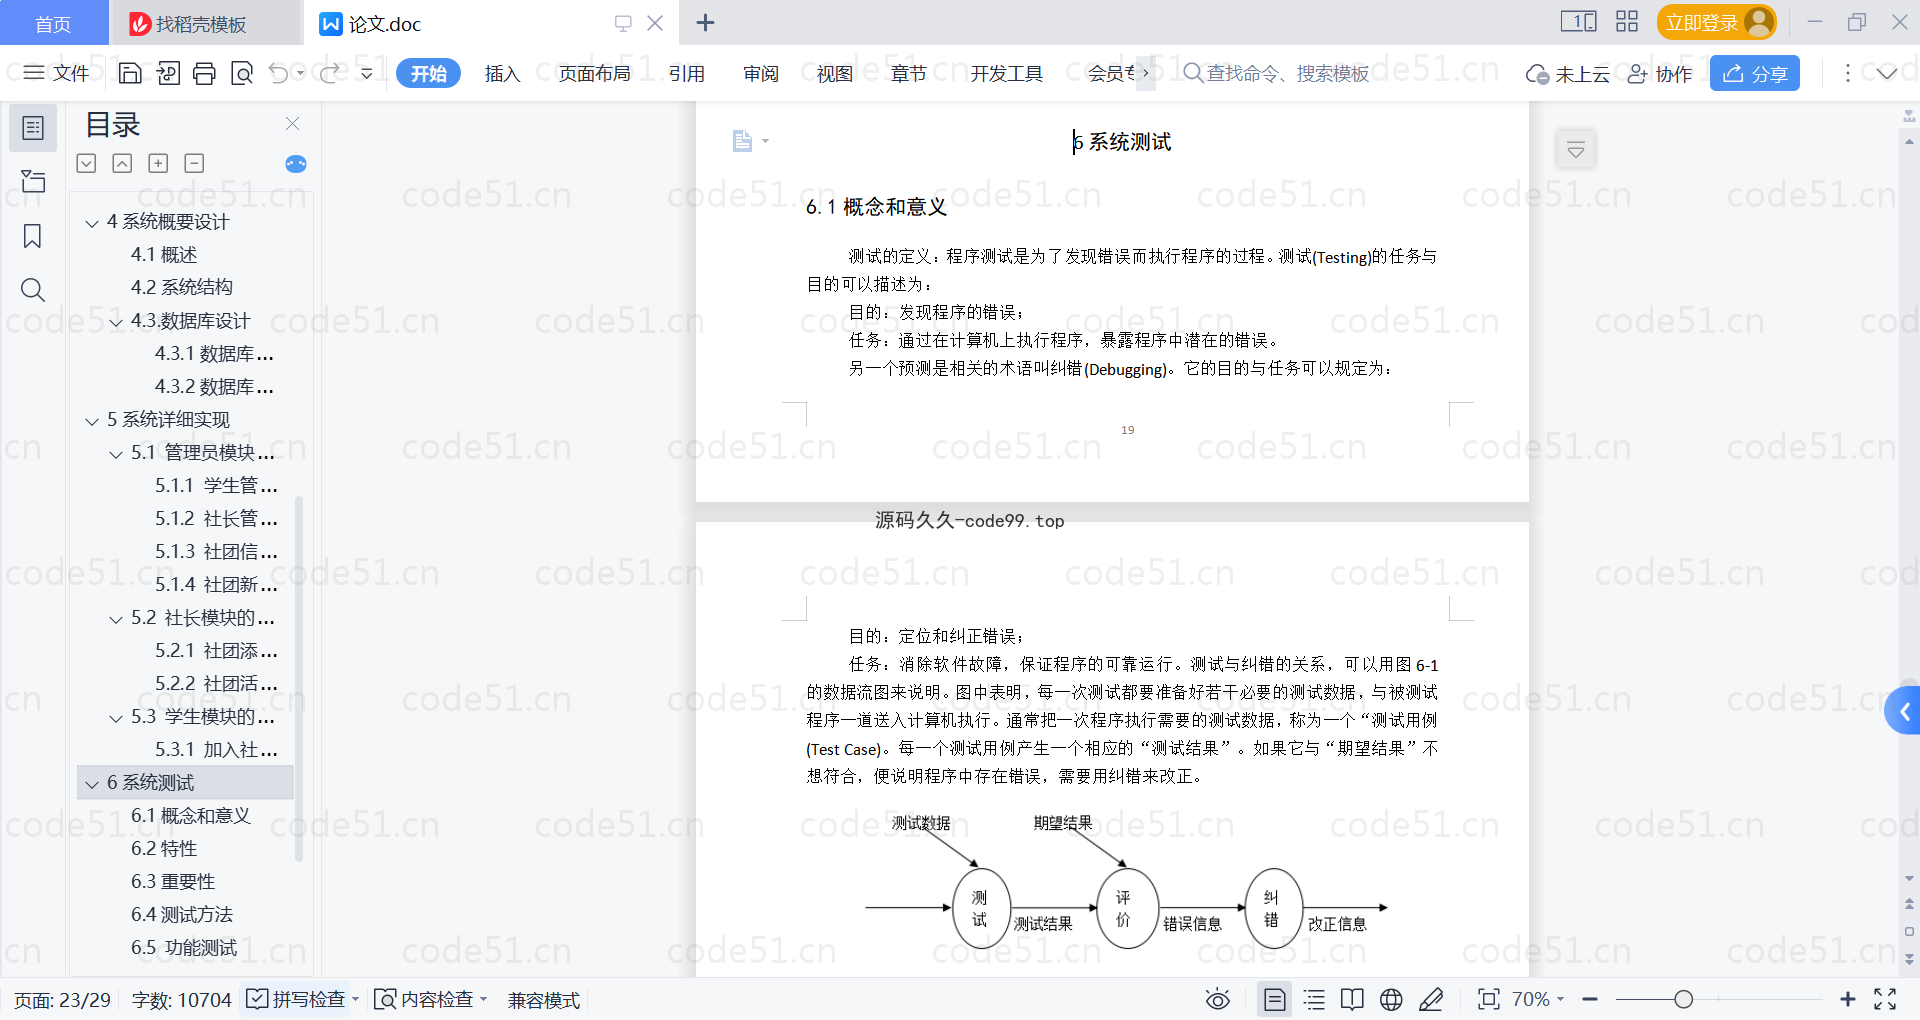Enter full screen mode icon
The width and height of the screenshot is (1920, 1020).
[x=1885, y=999]
